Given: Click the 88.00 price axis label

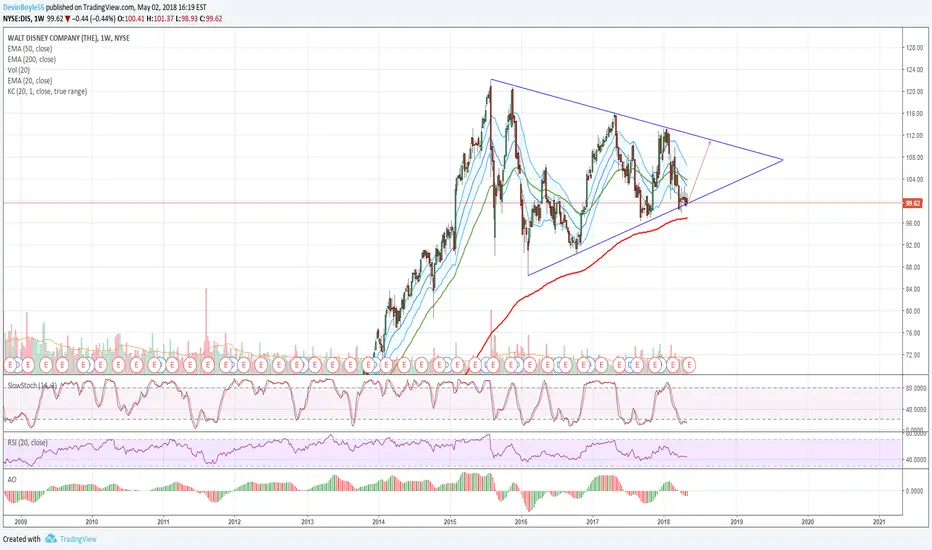Looking at the screenshot, I should (x=912, y=267).
